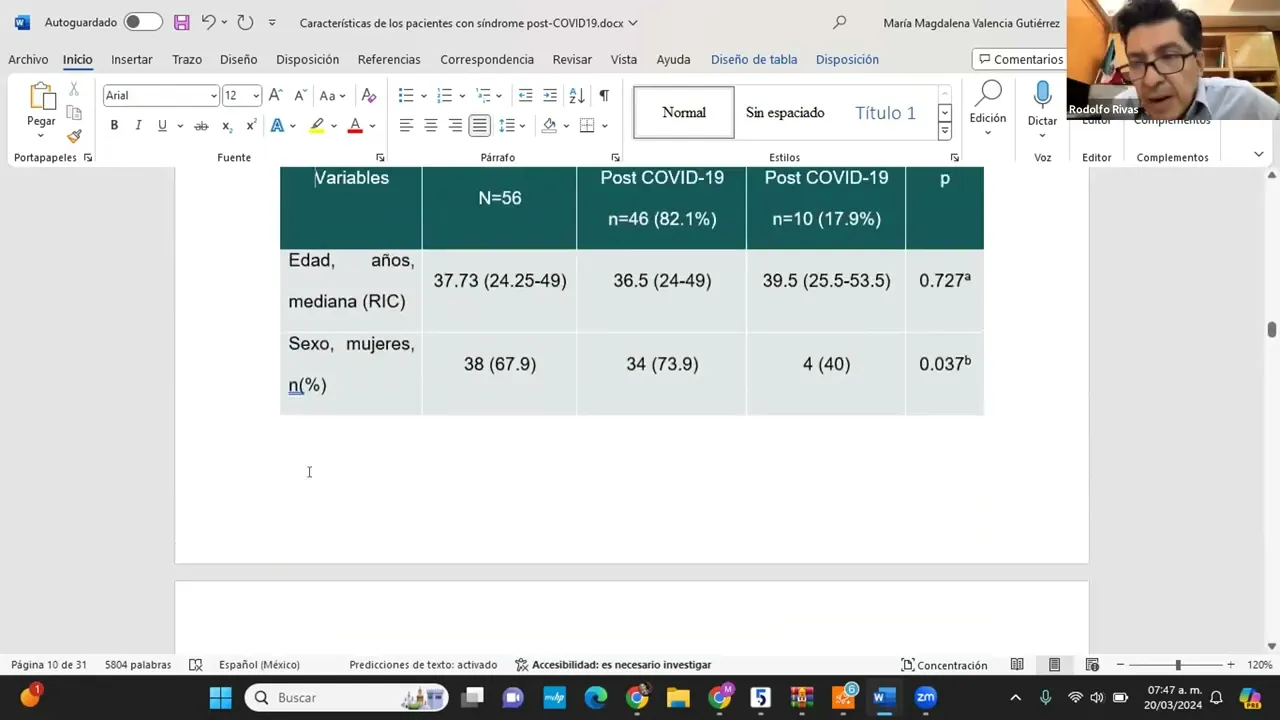Increase font size with the grow font icon
This screenshot has width=1280, height=720.
pyautogui.click(x=276, y=95)
